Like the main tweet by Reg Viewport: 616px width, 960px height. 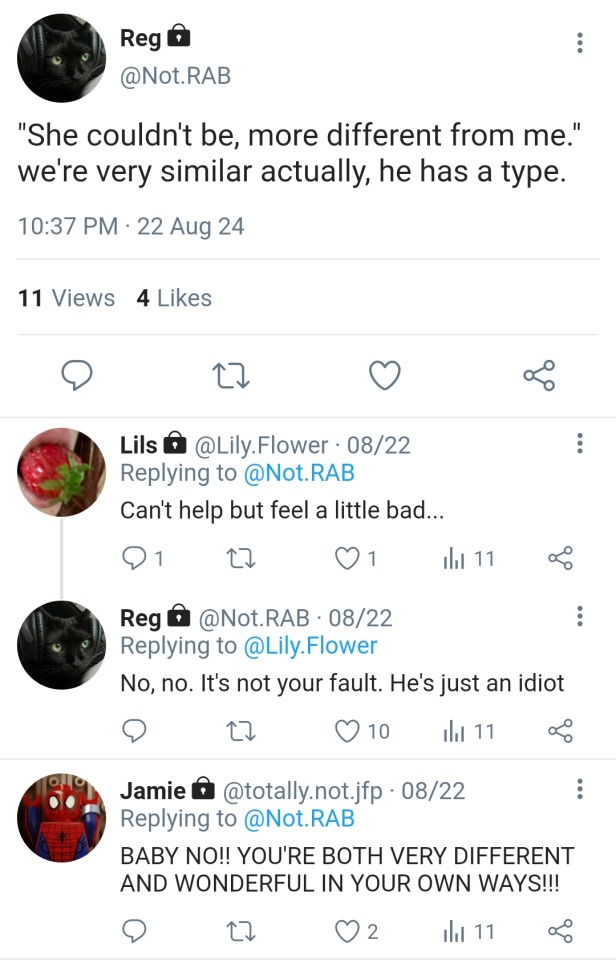[x=385, y=375]
